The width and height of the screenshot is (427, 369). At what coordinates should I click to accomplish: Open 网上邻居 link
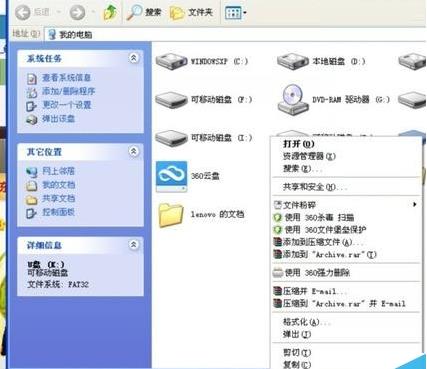coord(58,171)
